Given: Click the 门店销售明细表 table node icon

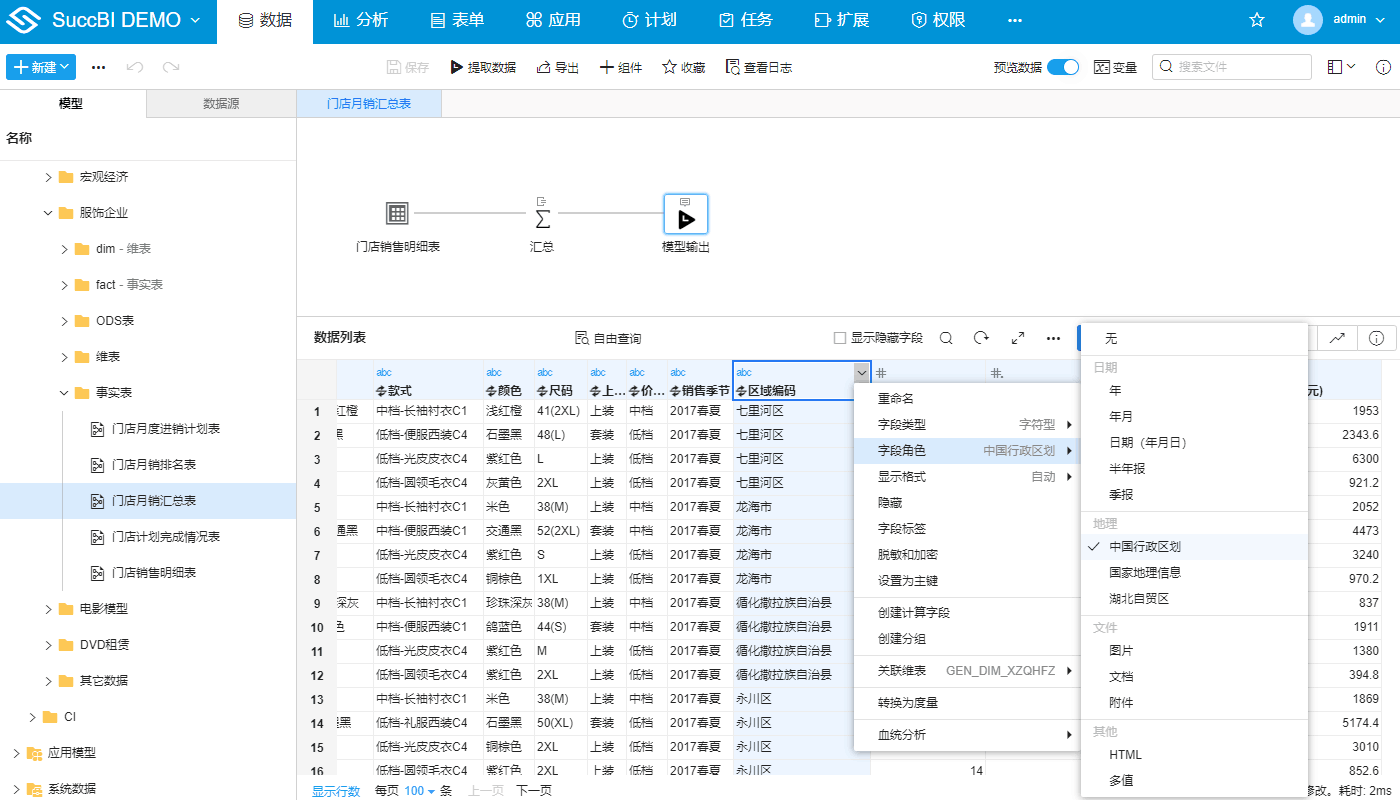Looking at the screenshot, I should [x=398, y=213].
